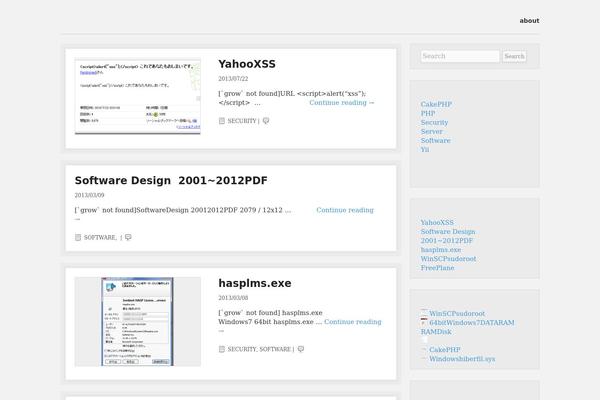600x400 pixels.
Task: Open SECURITY category in YahooXSS post
Action: click(x=241, y=121)
